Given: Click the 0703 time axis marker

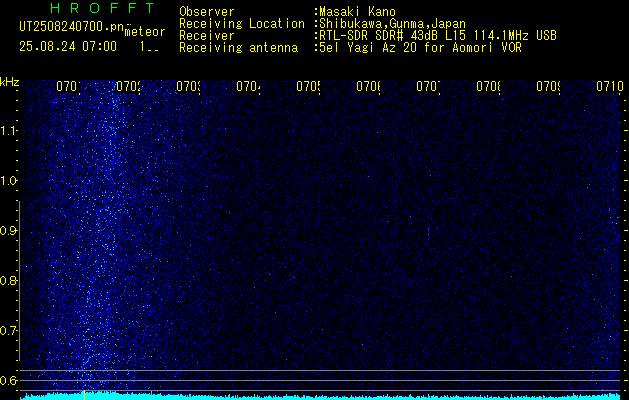Looking at the screenshot, I should click(x=188, y=86).
